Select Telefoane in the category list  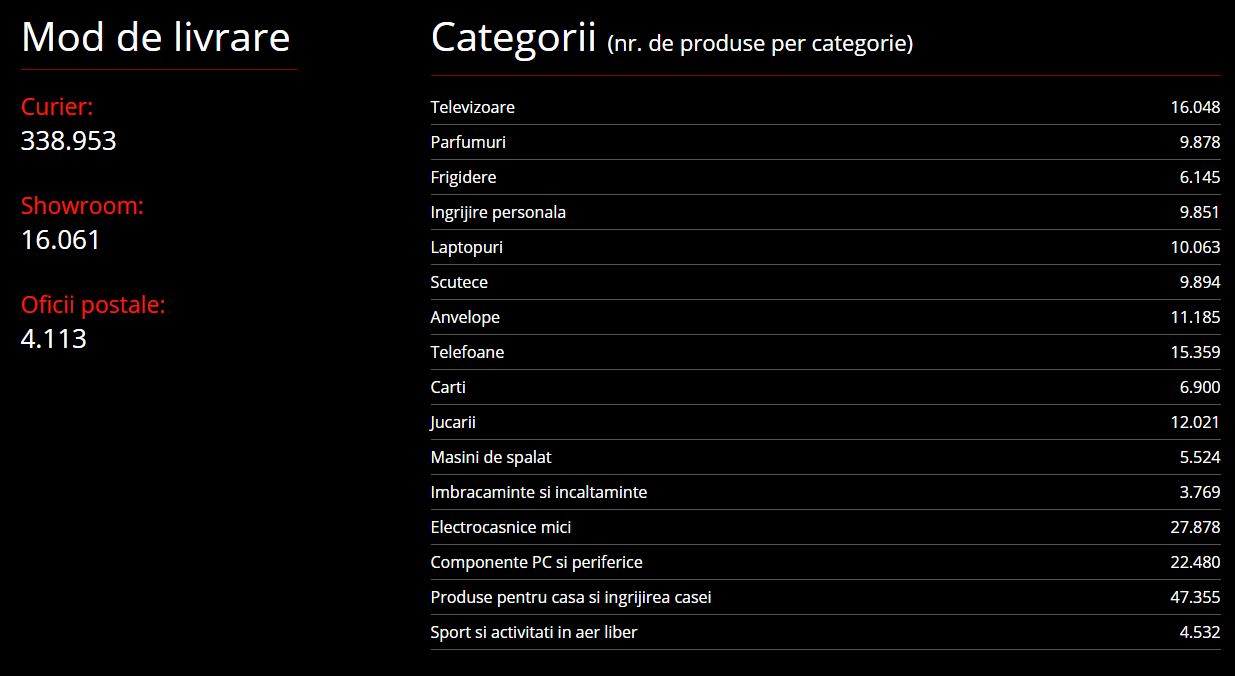pos(825,352)
